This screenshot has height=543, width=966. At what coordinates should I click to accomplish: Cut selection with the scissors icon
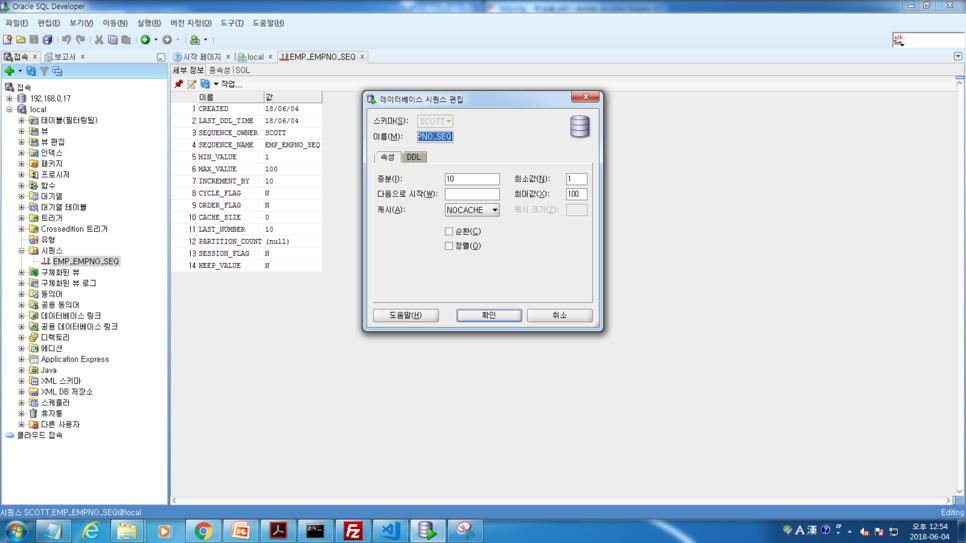pos(99,39)
